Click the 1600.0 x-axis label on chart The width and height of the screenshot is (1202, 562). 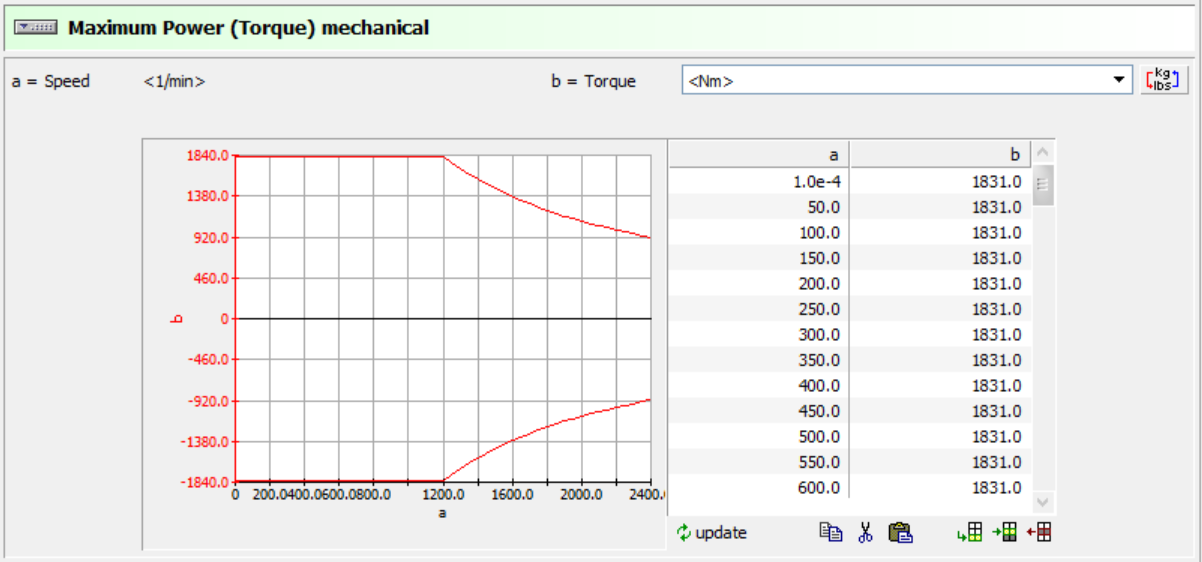coord(512,494)
